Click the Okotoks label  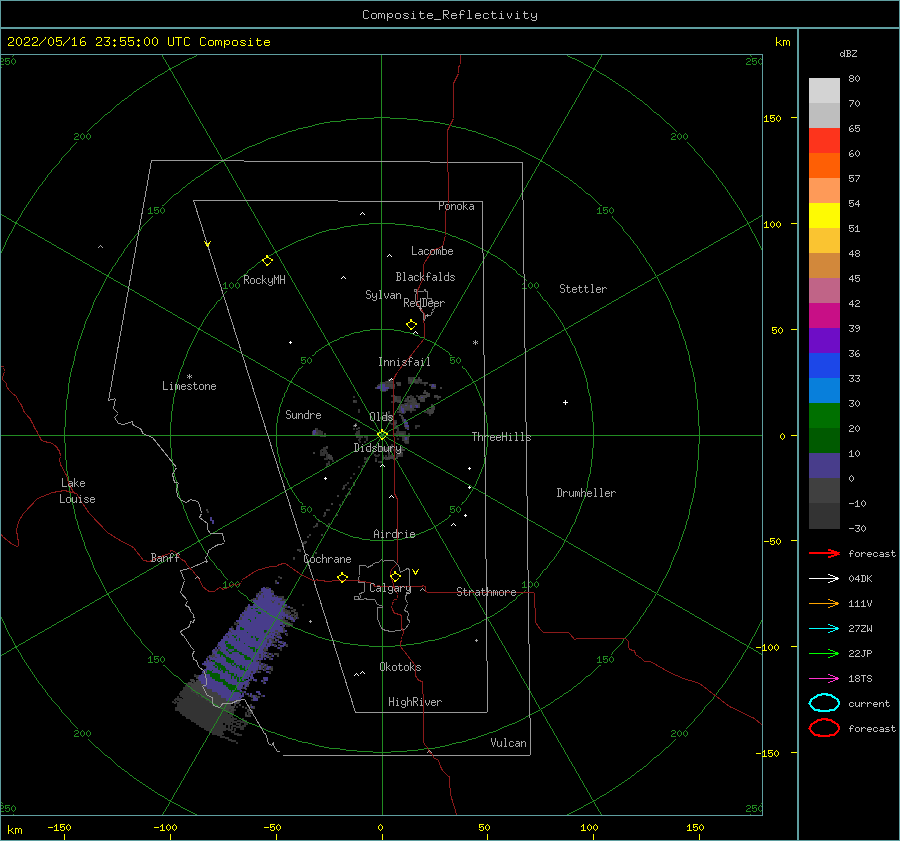[x=400, y=667]
